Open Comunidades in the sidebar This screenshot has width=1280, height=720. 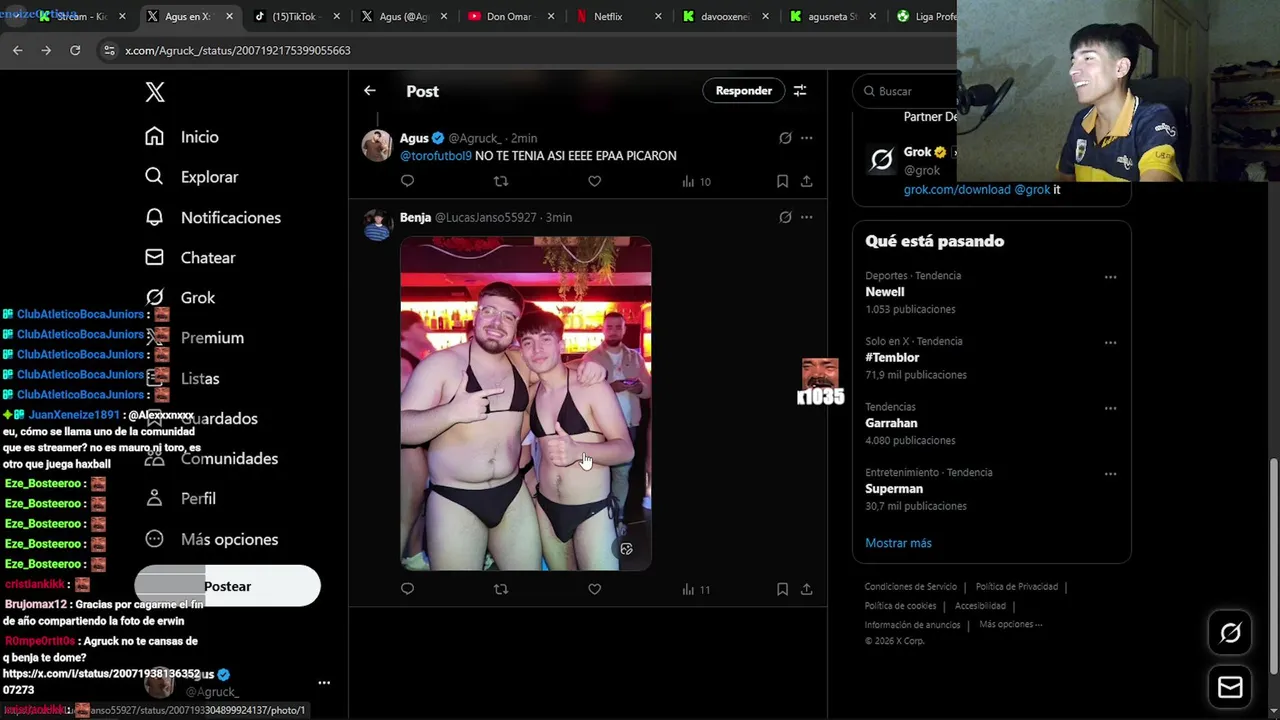point(211,458)
